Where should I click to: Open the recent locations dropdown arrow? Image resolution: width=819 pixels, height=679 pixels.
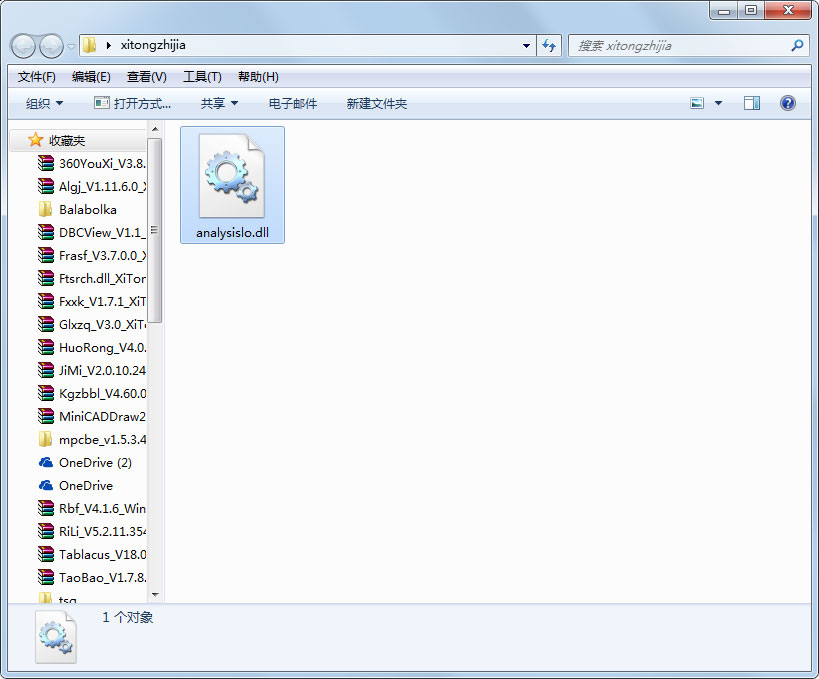(71, 47)
